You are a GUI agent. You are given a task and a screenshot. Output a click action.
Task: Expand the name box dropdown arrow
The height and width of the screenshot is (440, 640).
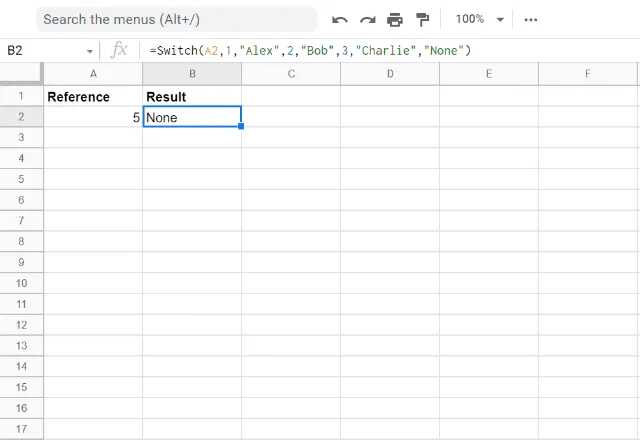pos(89,51)
